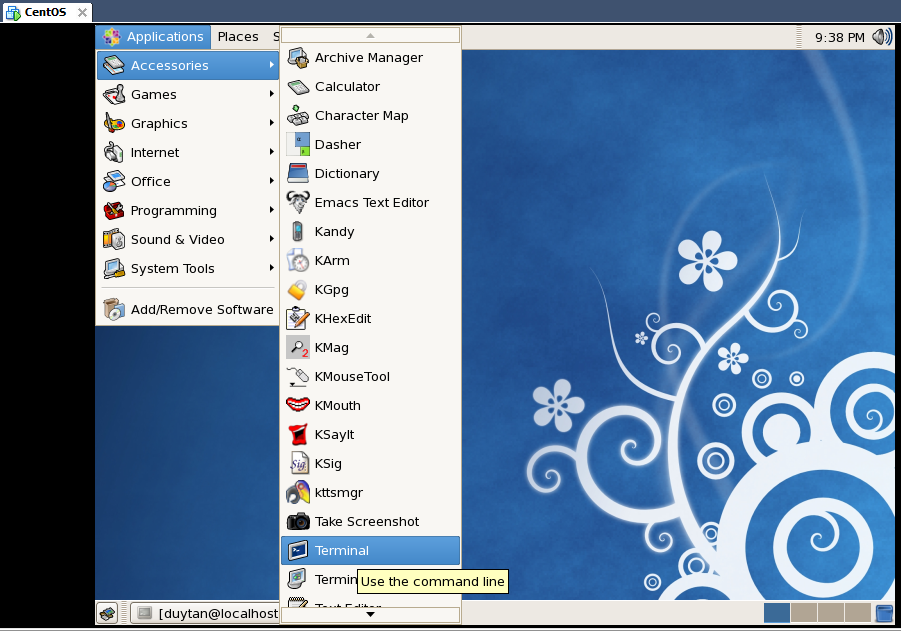Click the KHexEdit icon
Viewport: 901px width, 631px height.
[298, 318]
